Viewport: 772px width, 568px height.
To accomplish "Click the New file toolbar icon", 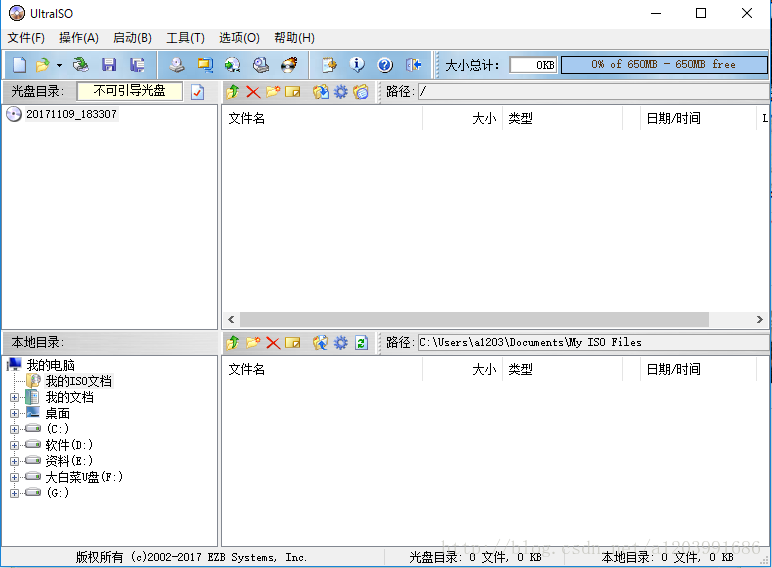I will (19, 65).
